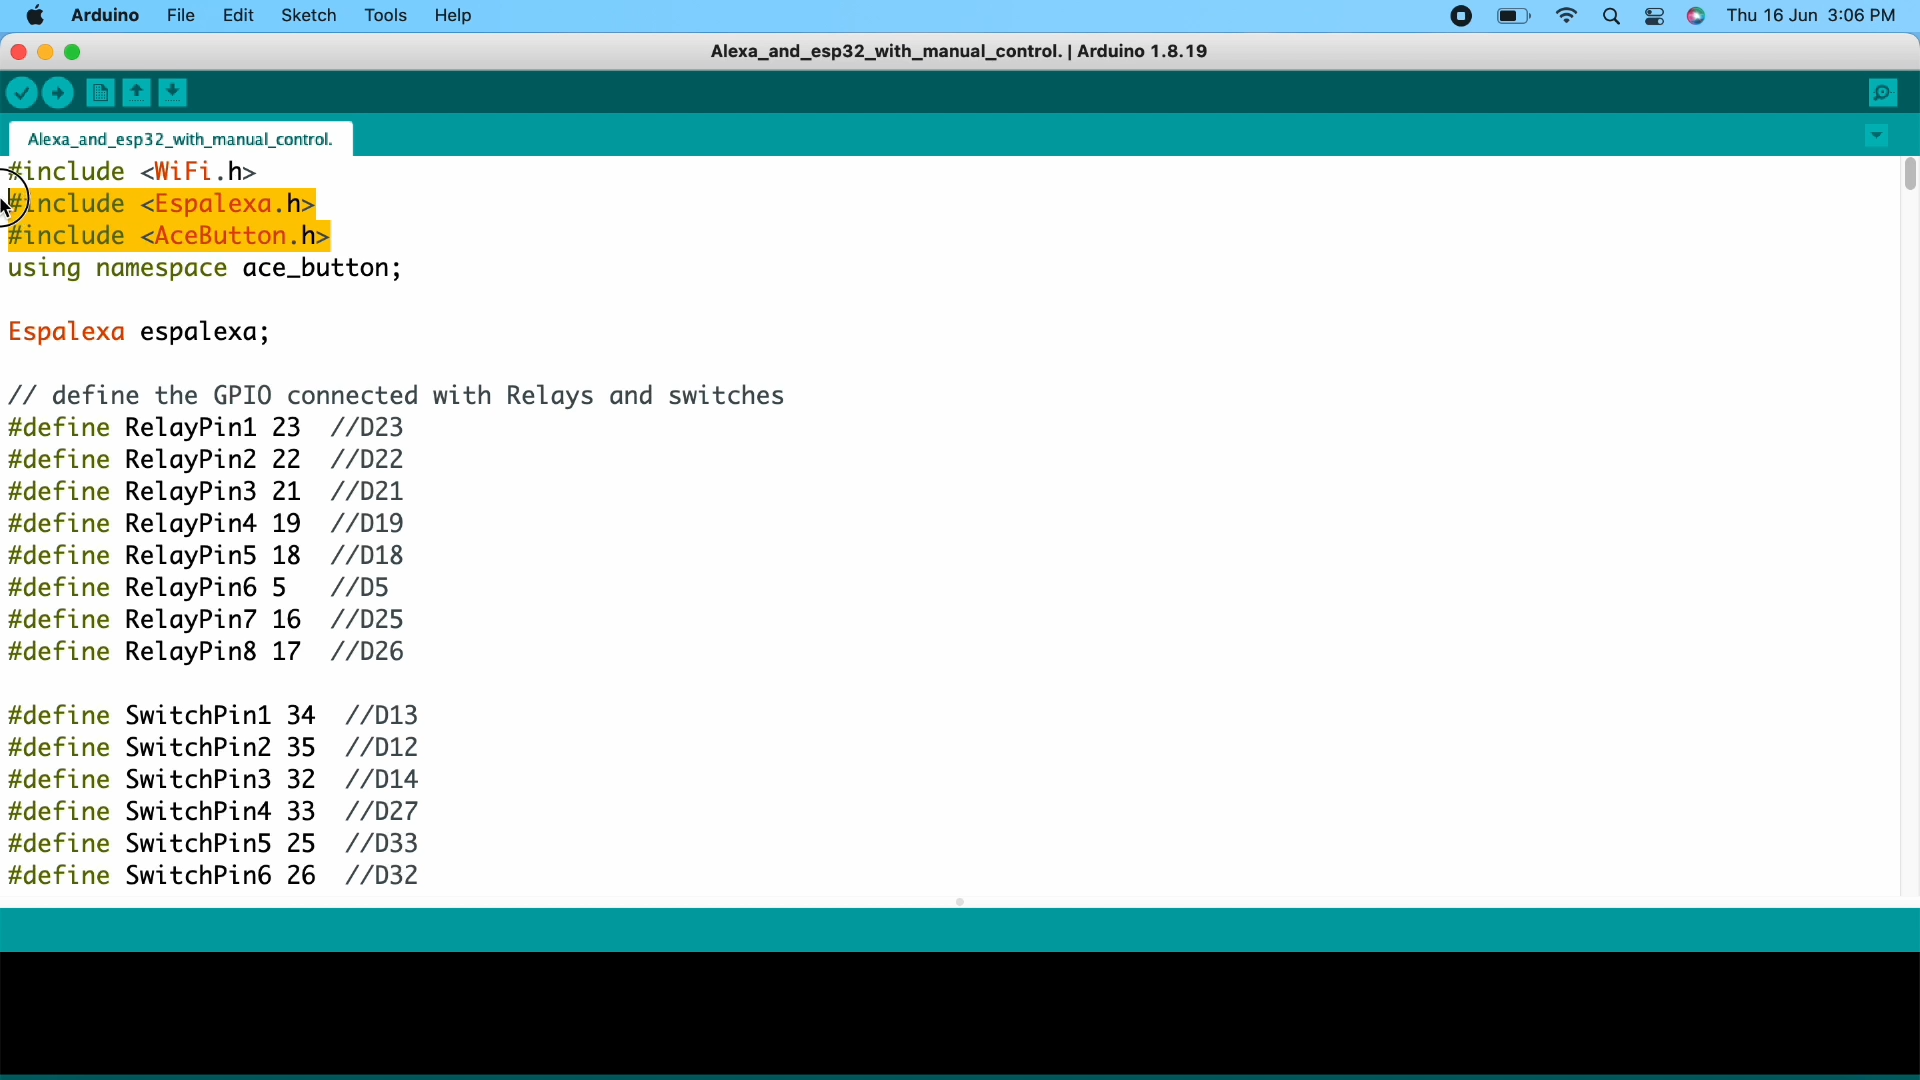Click the RelayPin7 16 define line
The width and height of the screenshot is (1920, 1080).
[206, 621]
